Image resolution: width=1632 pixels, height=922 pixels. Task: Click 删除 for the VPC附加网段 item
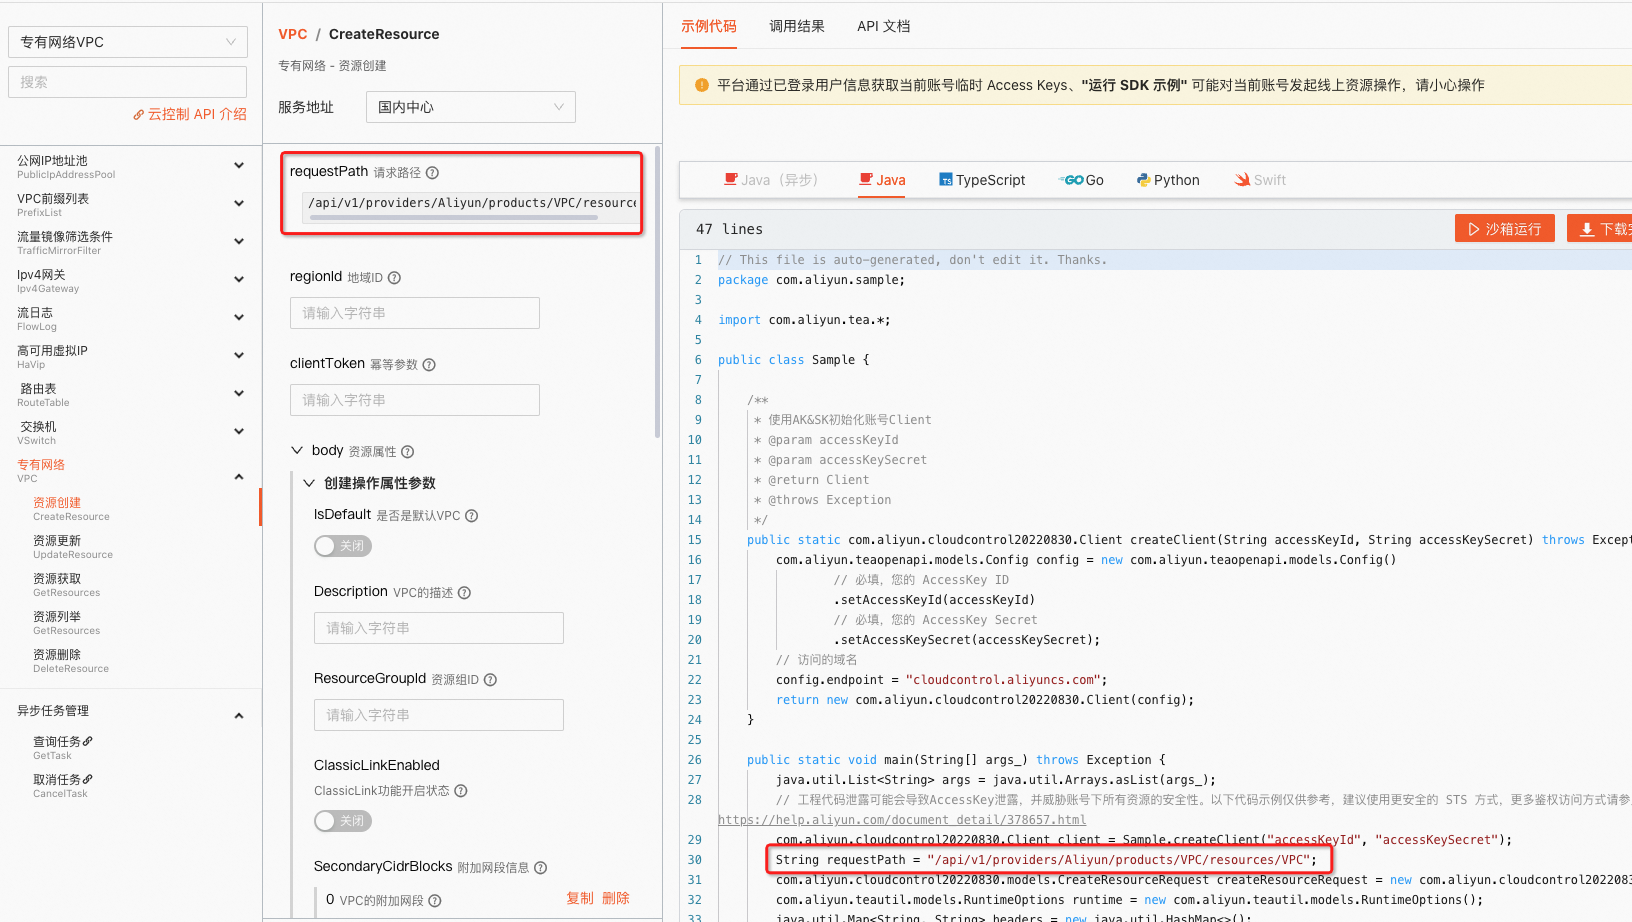click(x=616, y=898)
